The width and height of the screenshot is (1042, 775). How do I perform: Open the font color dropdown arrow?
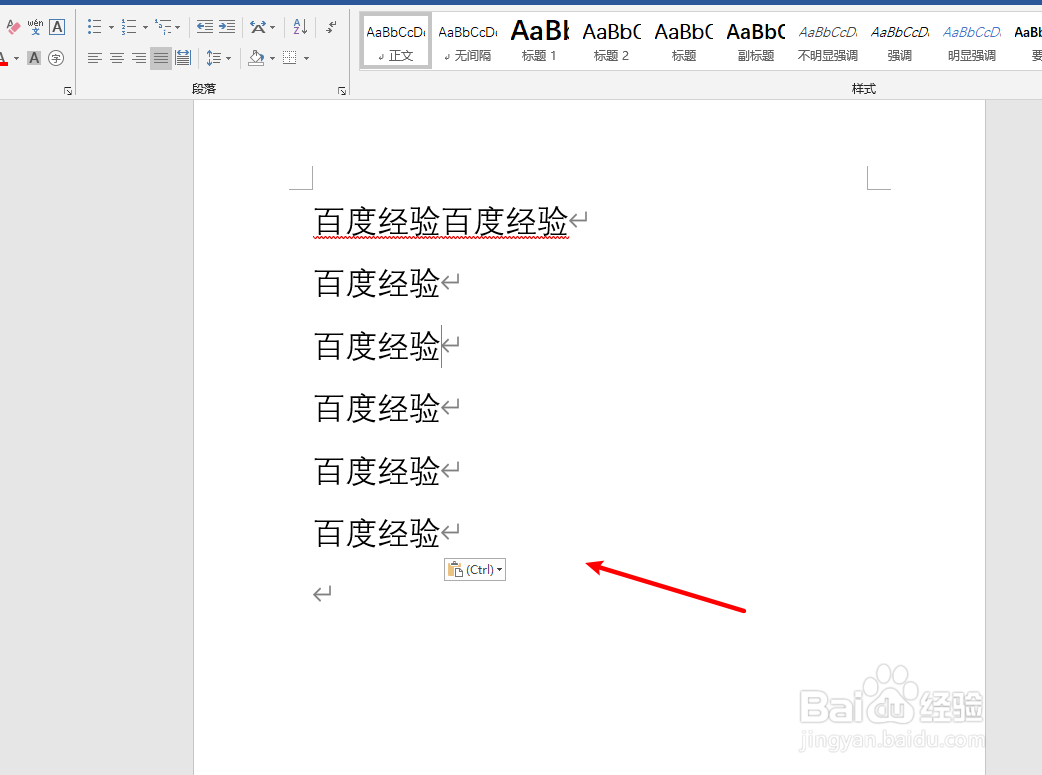pos(17,58)
